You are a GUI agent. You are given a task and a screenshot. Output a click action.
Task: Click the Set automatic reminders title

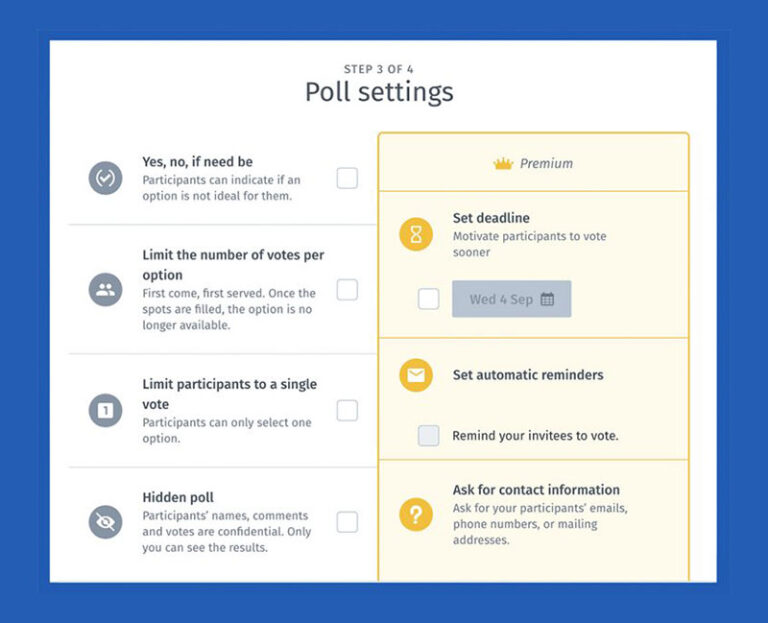tap(528, 375)
